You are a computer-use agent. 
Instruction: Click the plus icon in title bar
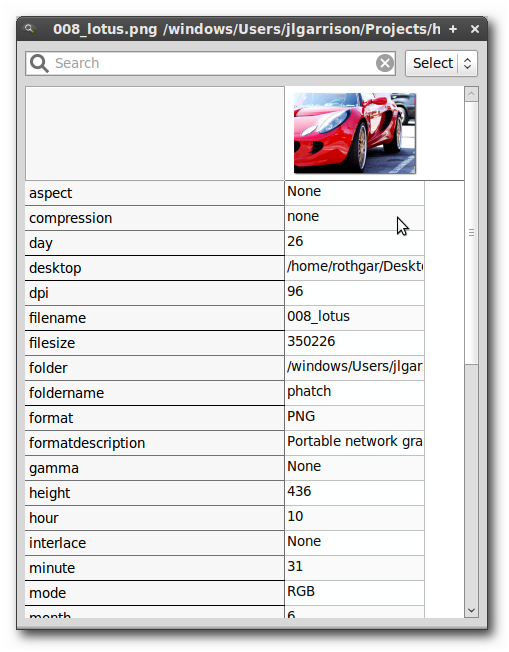[x=453, y=29]
